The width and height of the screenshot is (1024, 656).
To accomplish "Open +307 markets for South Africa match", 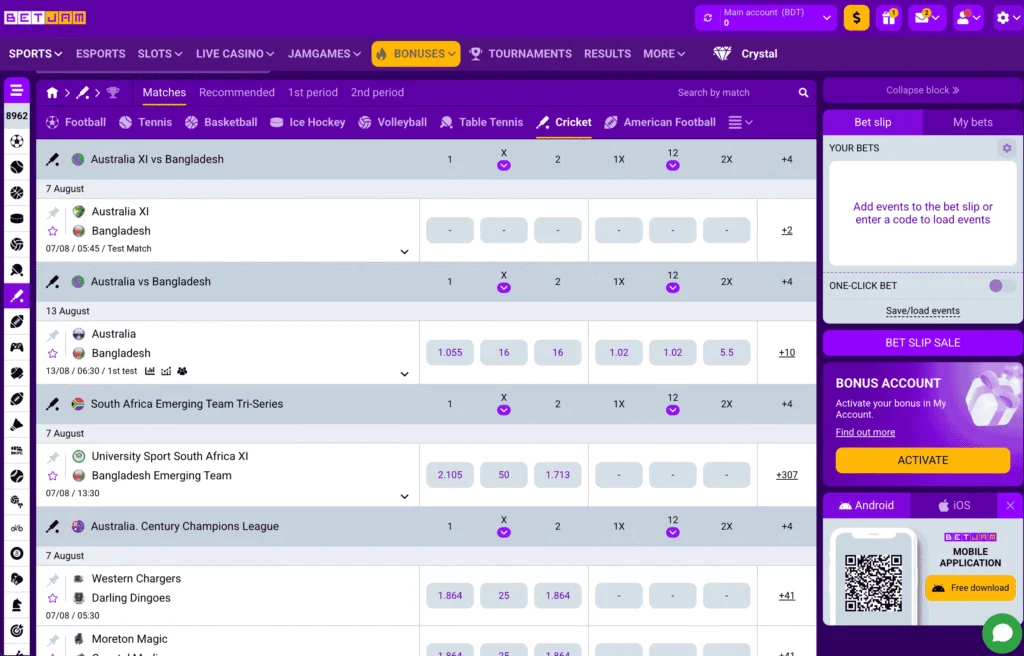I will click(x=787, y=475).
